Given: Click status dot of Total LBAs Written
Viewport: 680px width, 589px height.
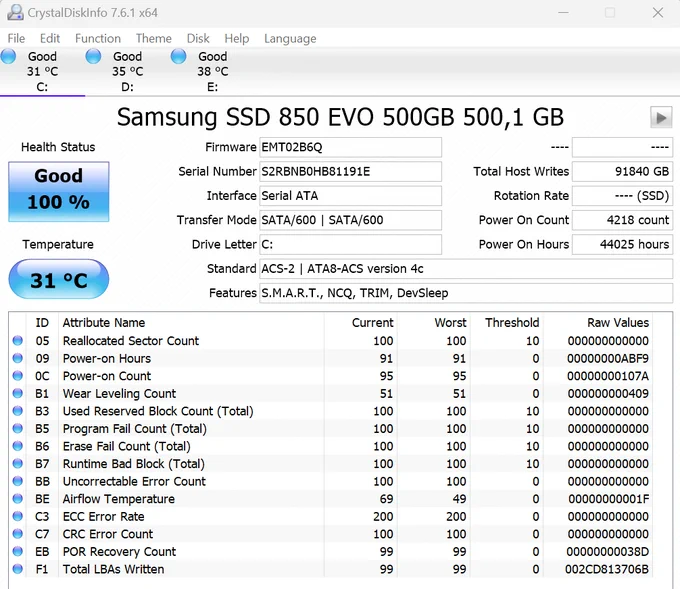Looking at the screenshot, I should coord(18,569).
